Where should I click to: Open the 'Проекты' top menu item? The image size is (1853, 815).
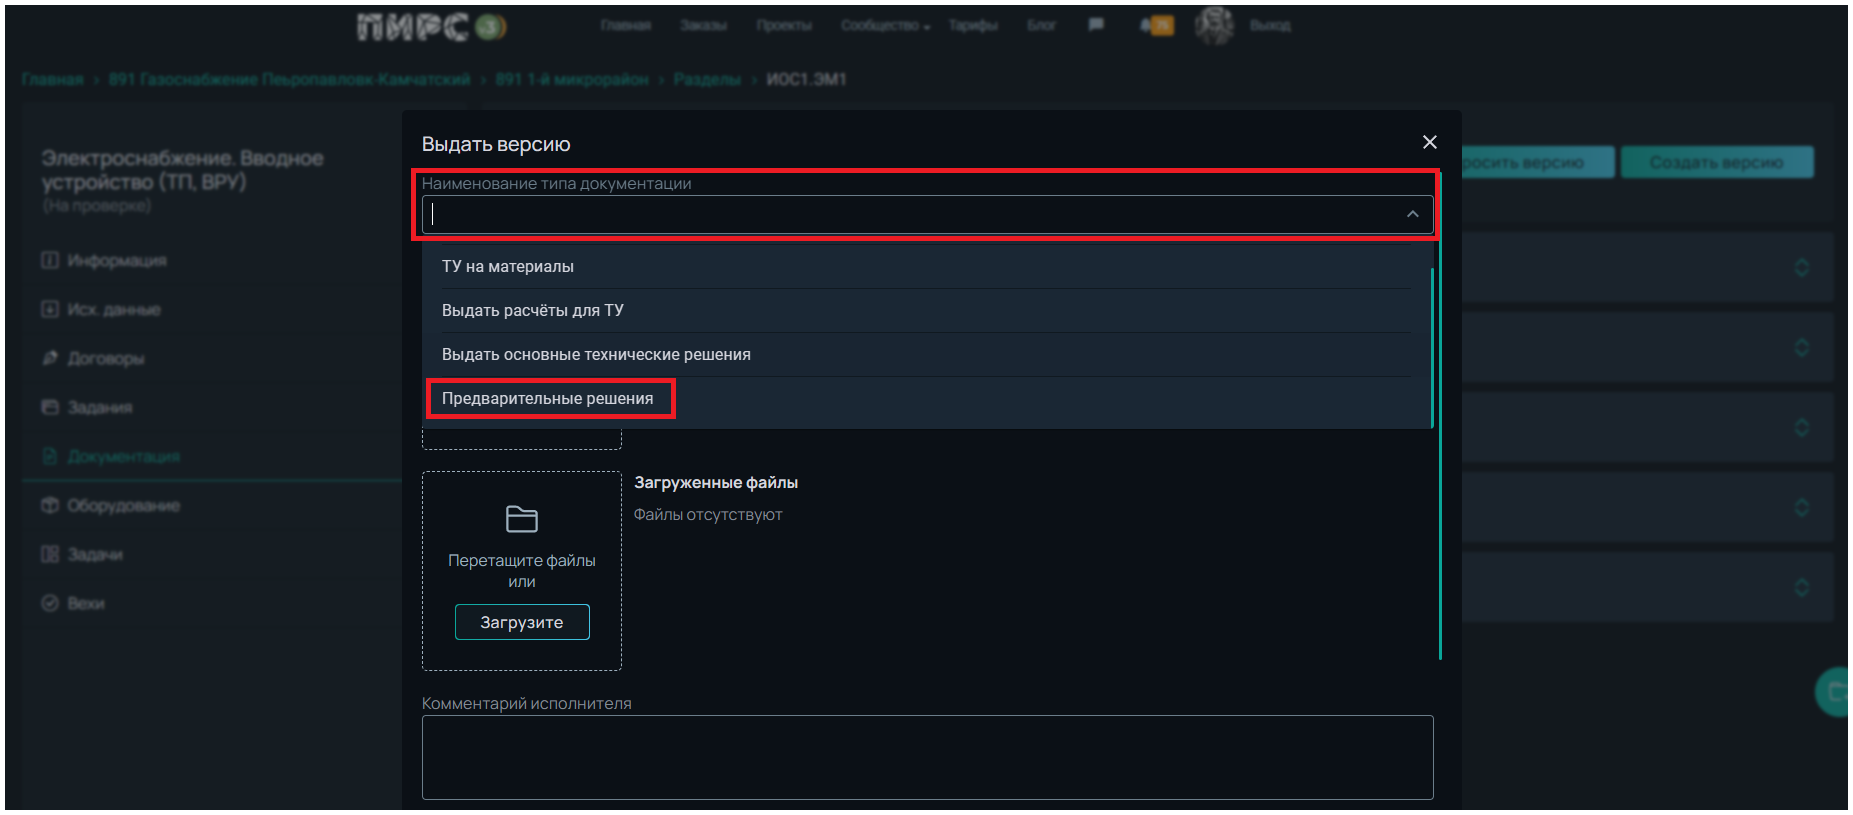[x=783, y=26]
